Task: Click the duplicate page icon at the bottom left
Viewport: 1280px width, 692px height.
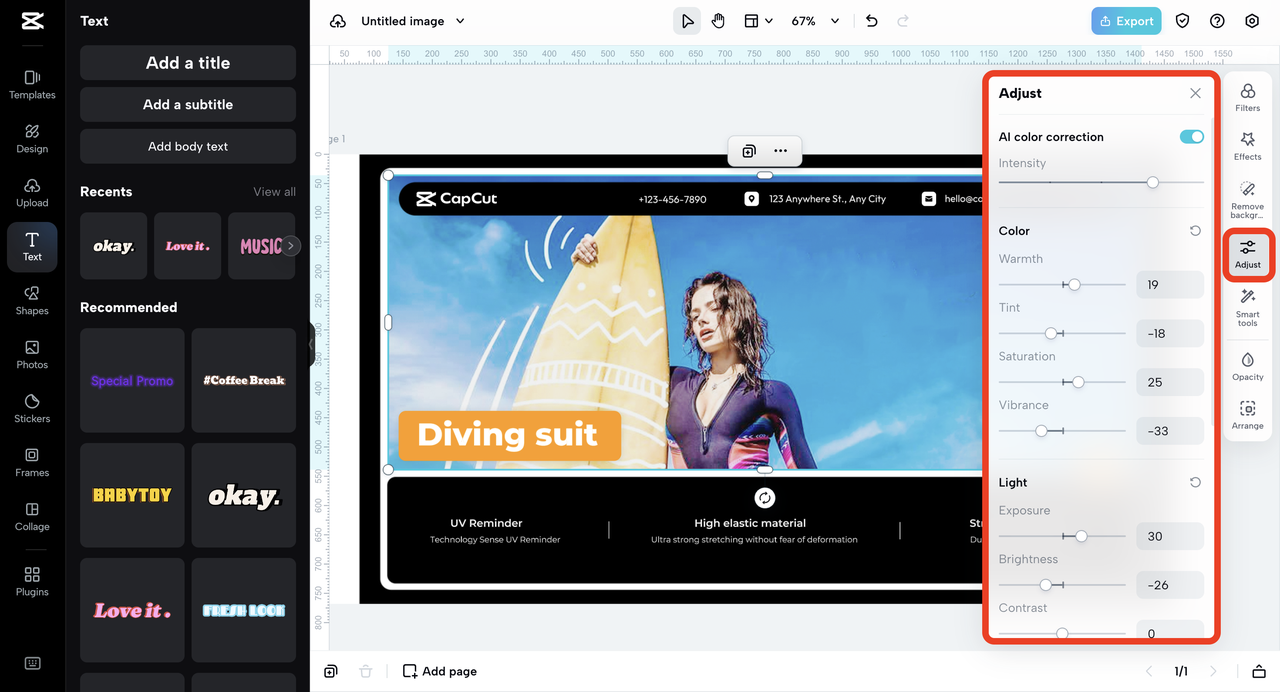Action: pyautogui.click(x=331, y=671)
